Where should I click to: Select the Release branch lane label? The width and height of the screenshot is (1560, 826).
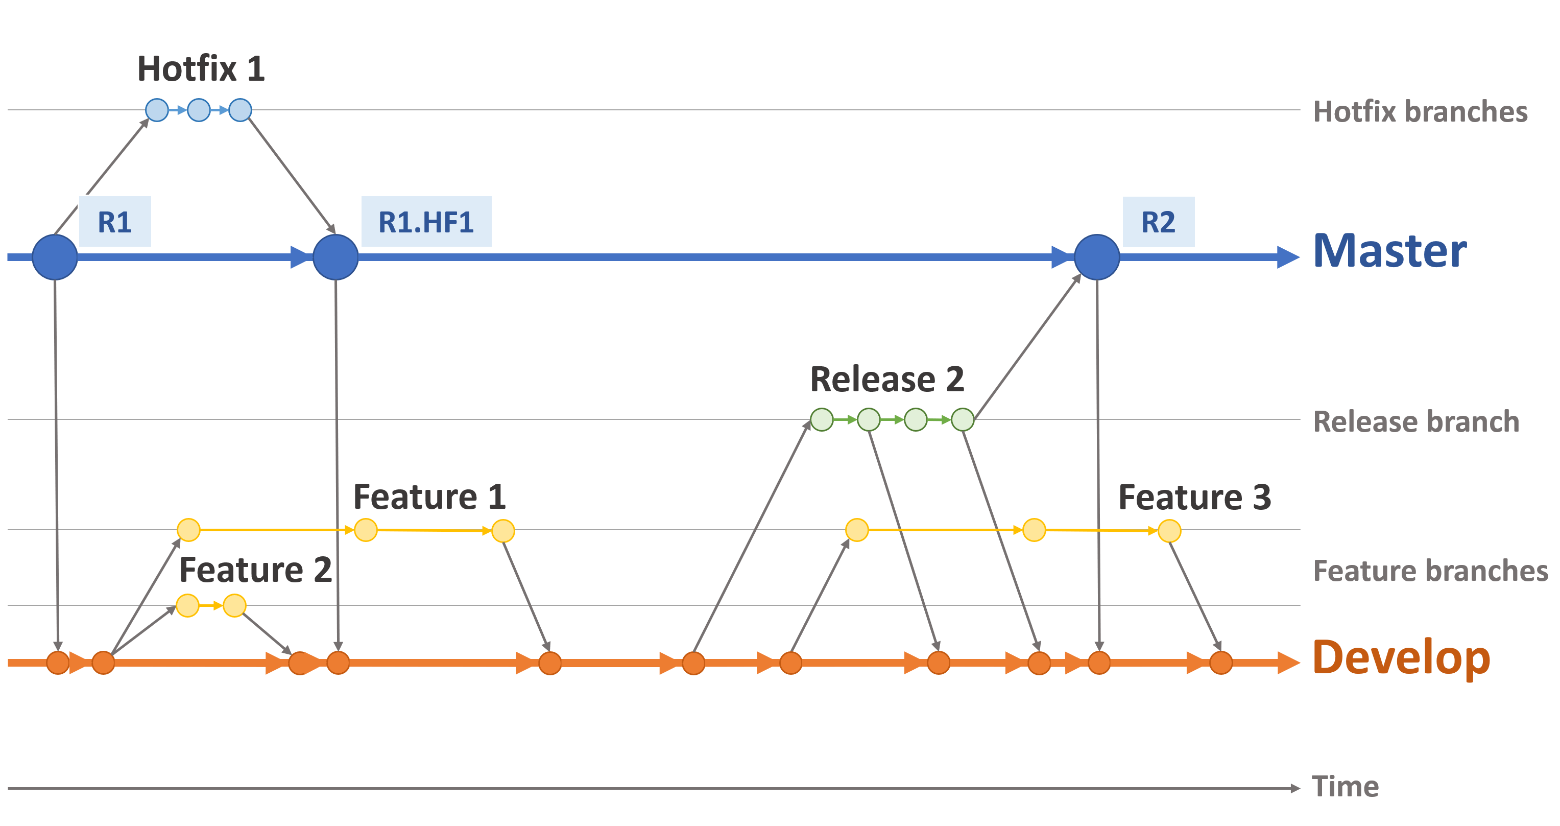pyautogui.click(x=1416, y=422)
